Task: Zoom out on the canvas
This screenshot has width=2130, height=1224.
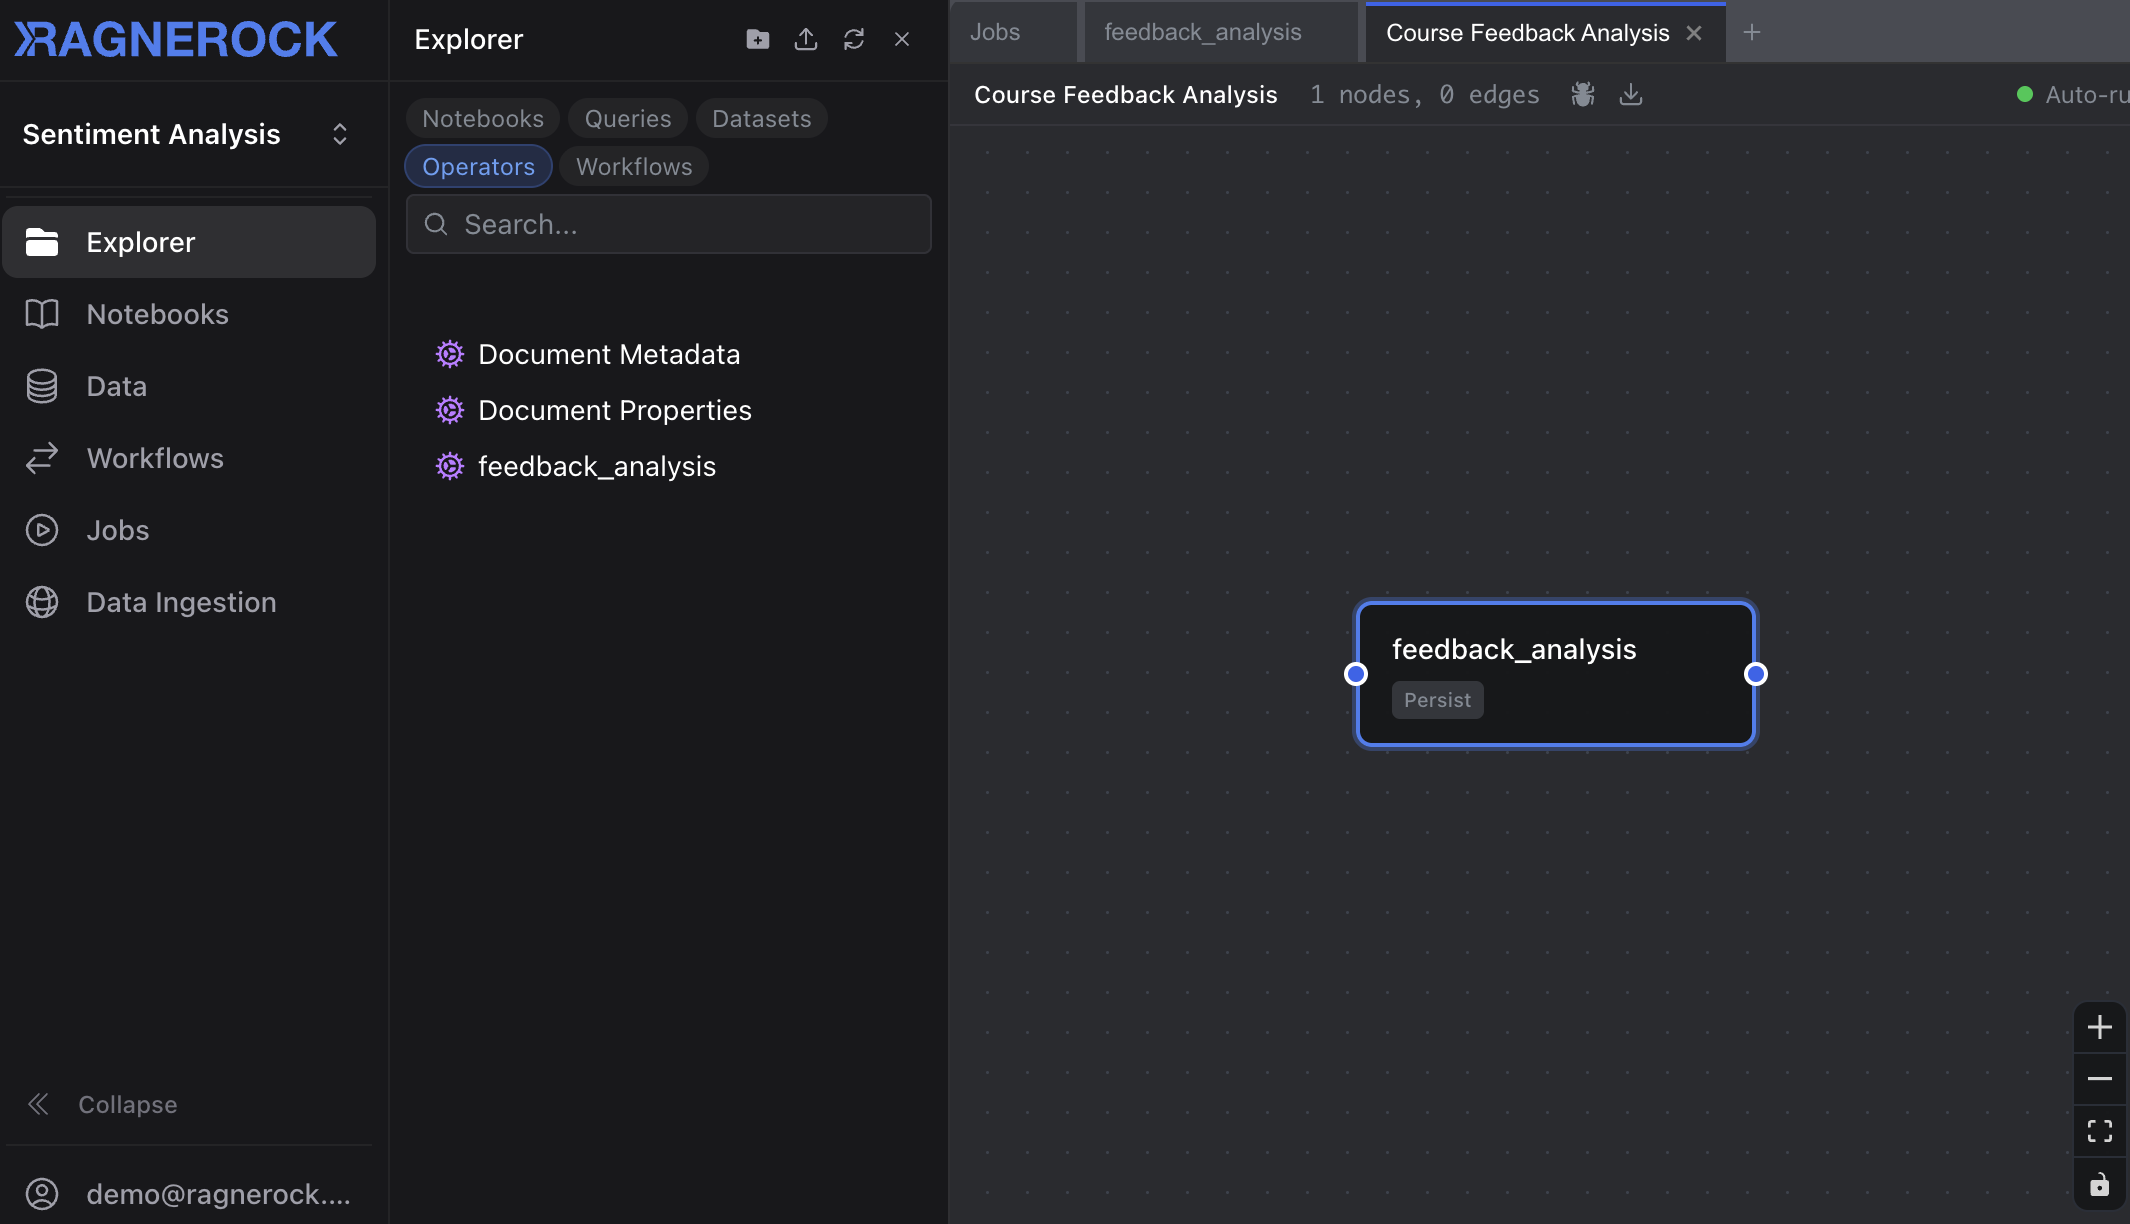Action: tap(2100, 1079)
